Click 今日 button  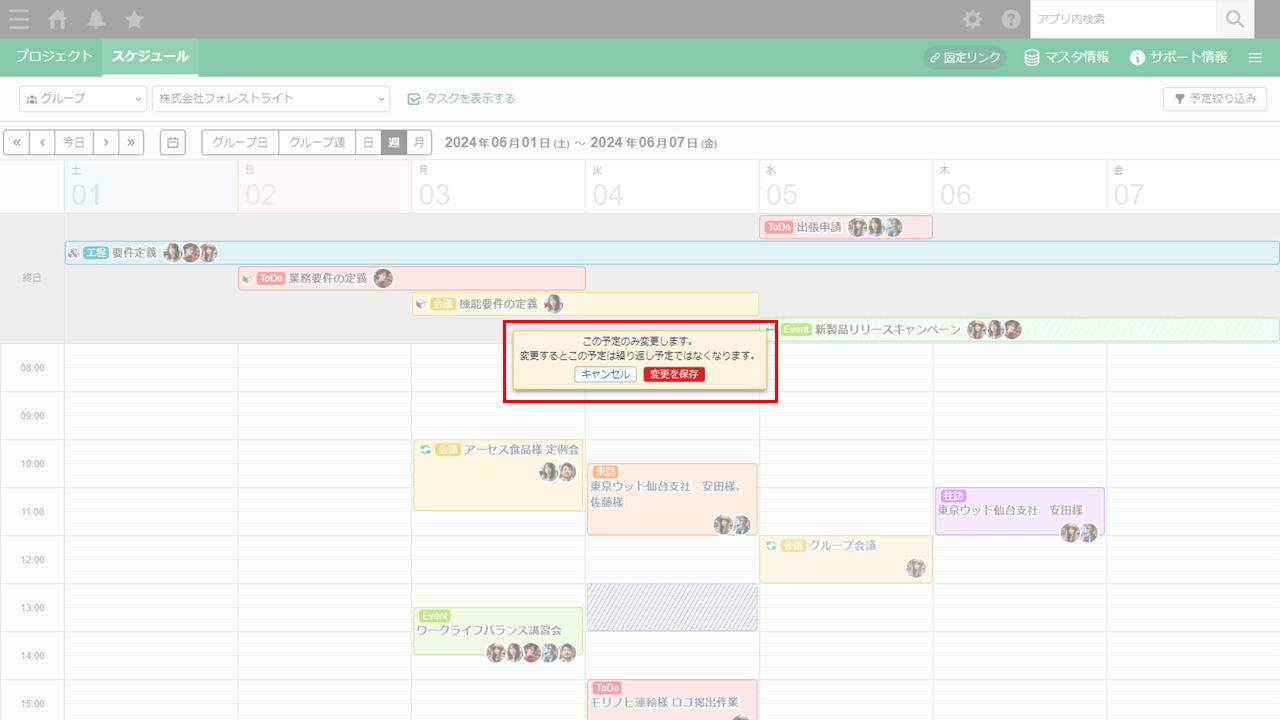point(74,142)
